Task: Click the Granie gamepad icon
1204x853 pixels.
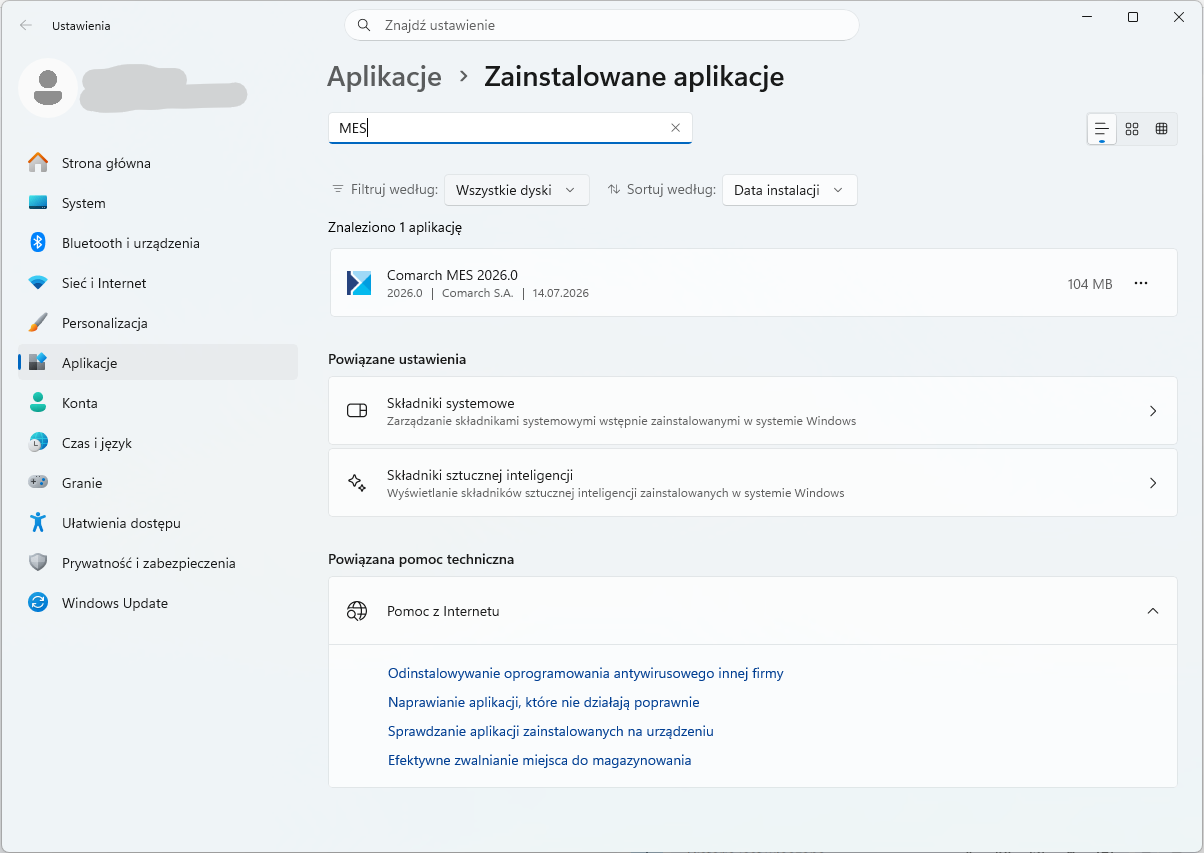Action: (38, 483)
